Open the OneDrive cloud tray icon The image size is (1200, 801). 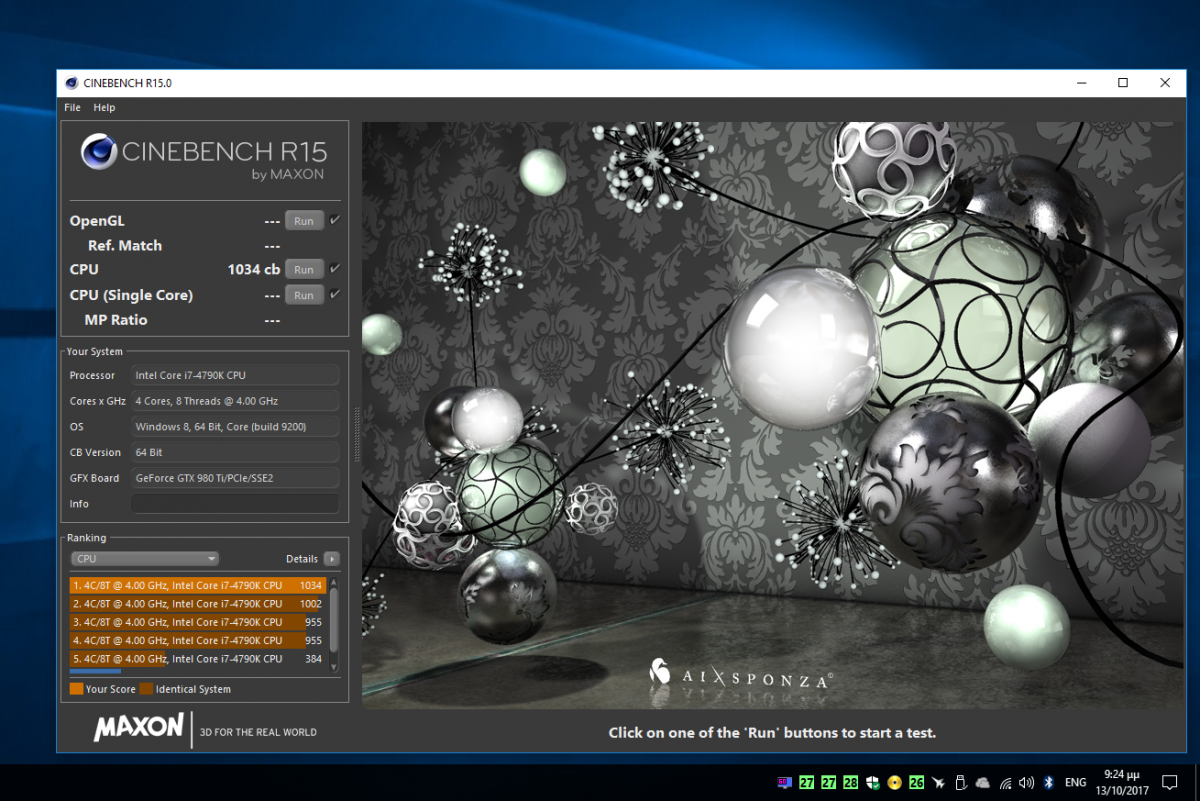(983, 782)
